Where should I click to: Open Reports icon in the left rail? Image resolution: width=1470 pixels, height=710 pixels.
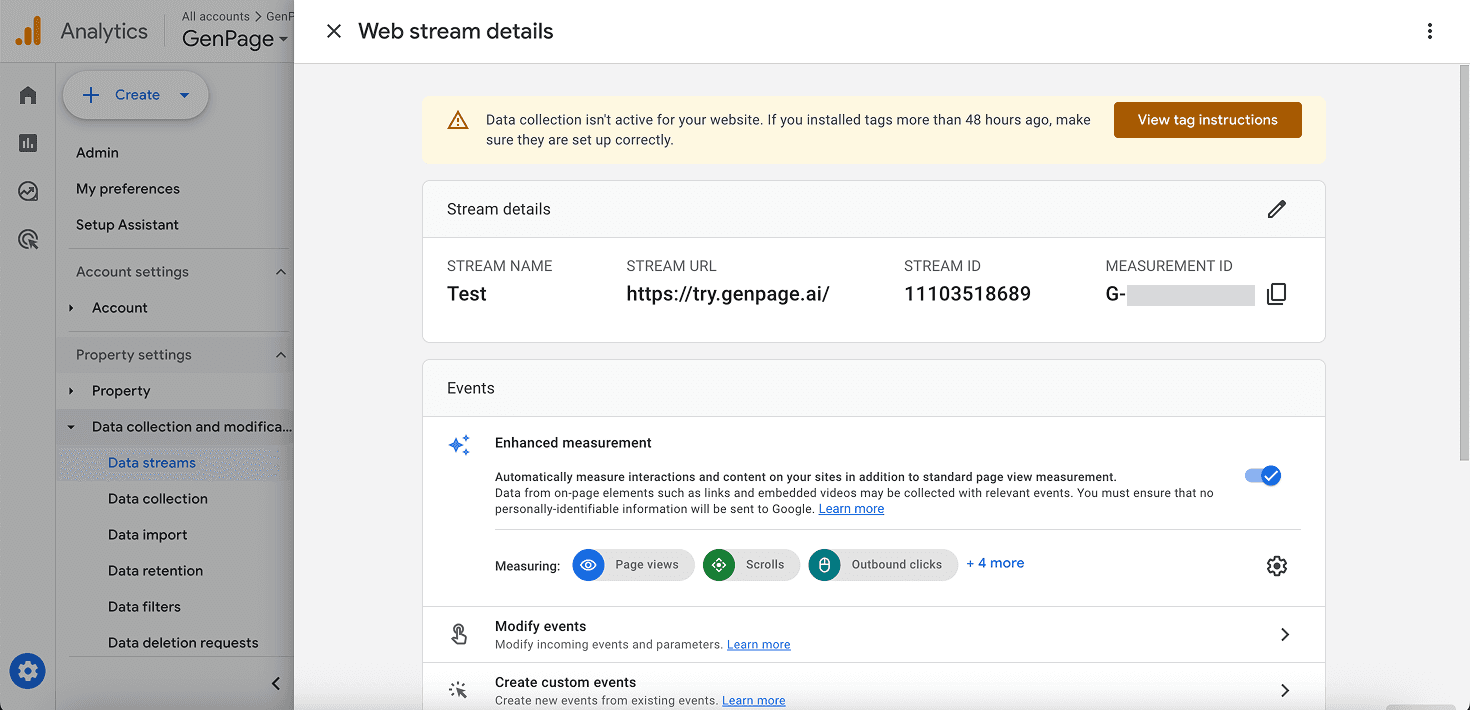coord(28,143)
